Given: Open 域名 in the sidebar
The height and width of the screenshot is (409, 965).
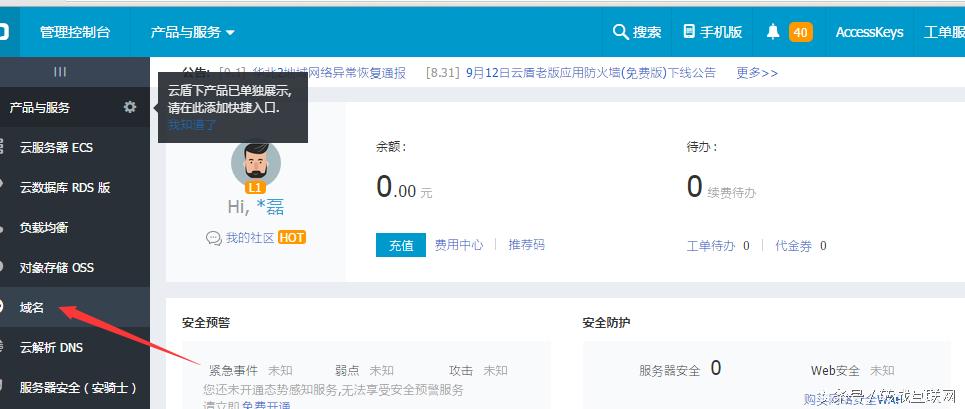Looking at the screenshot, I should coord(75,308).
